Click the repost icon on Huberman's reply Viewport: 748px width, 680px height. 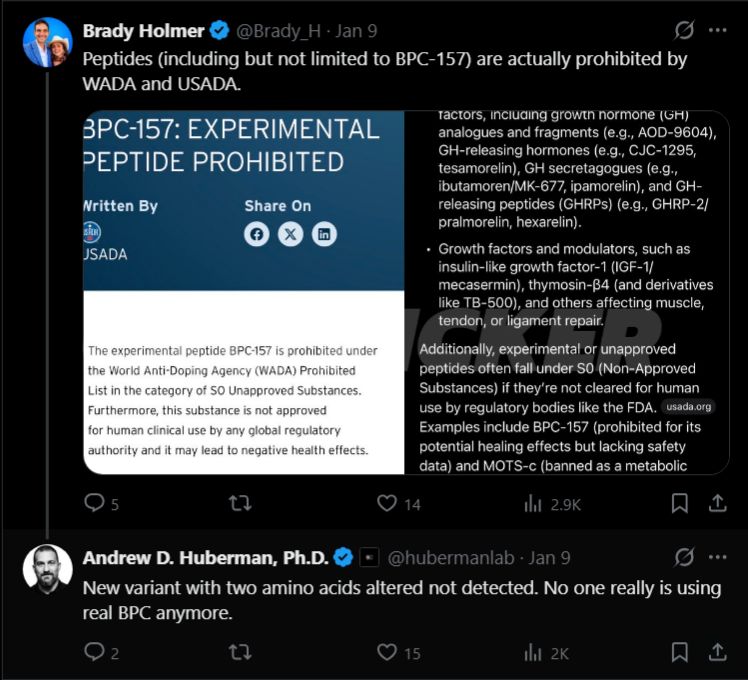[240, 653]
